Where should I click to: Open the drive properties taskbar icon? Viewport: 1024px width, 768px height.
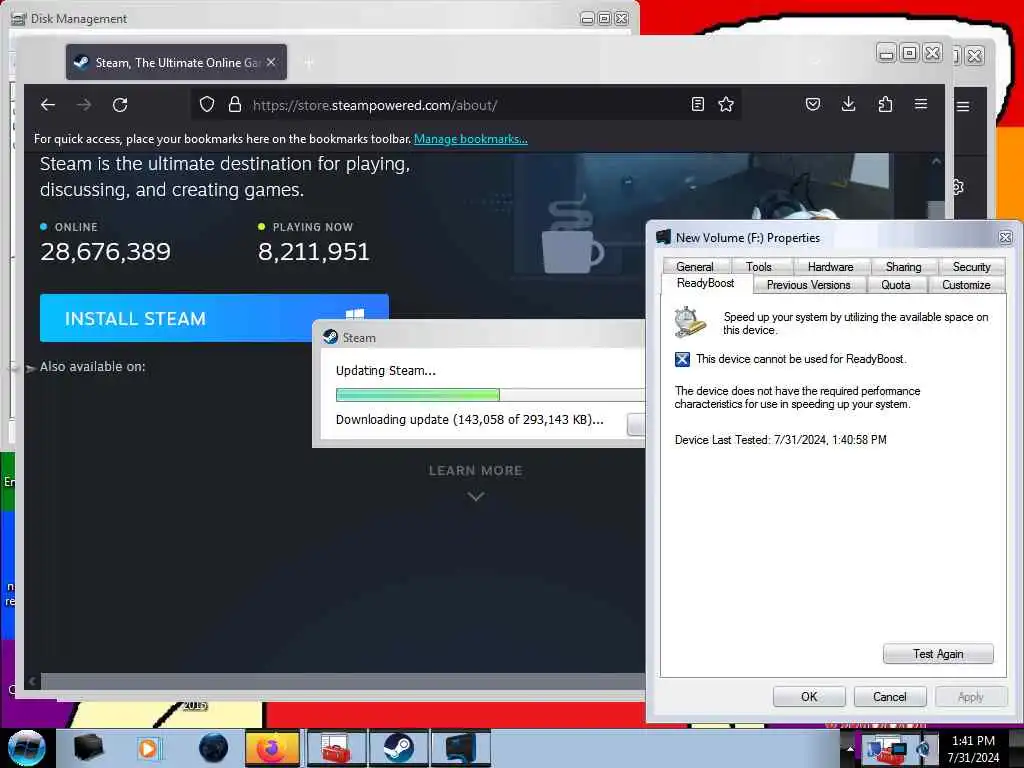point(460,748)
